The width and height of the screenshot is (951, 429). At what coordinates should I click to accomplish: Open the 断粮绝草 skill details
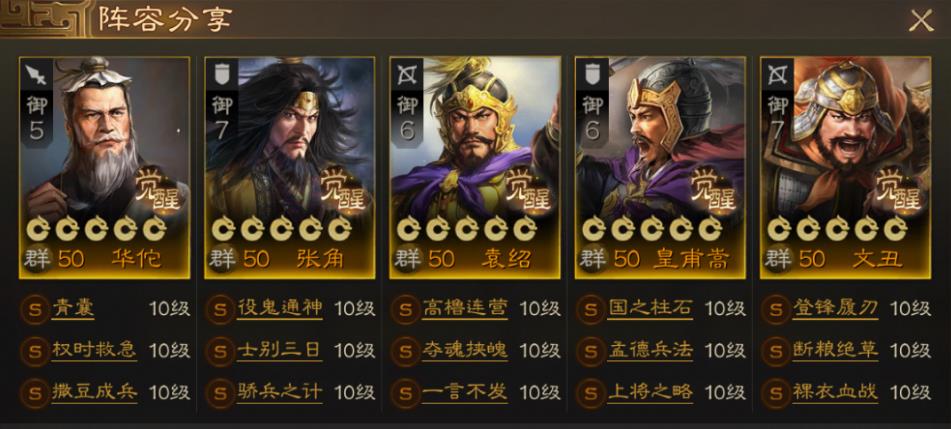[x=835, y=350]
